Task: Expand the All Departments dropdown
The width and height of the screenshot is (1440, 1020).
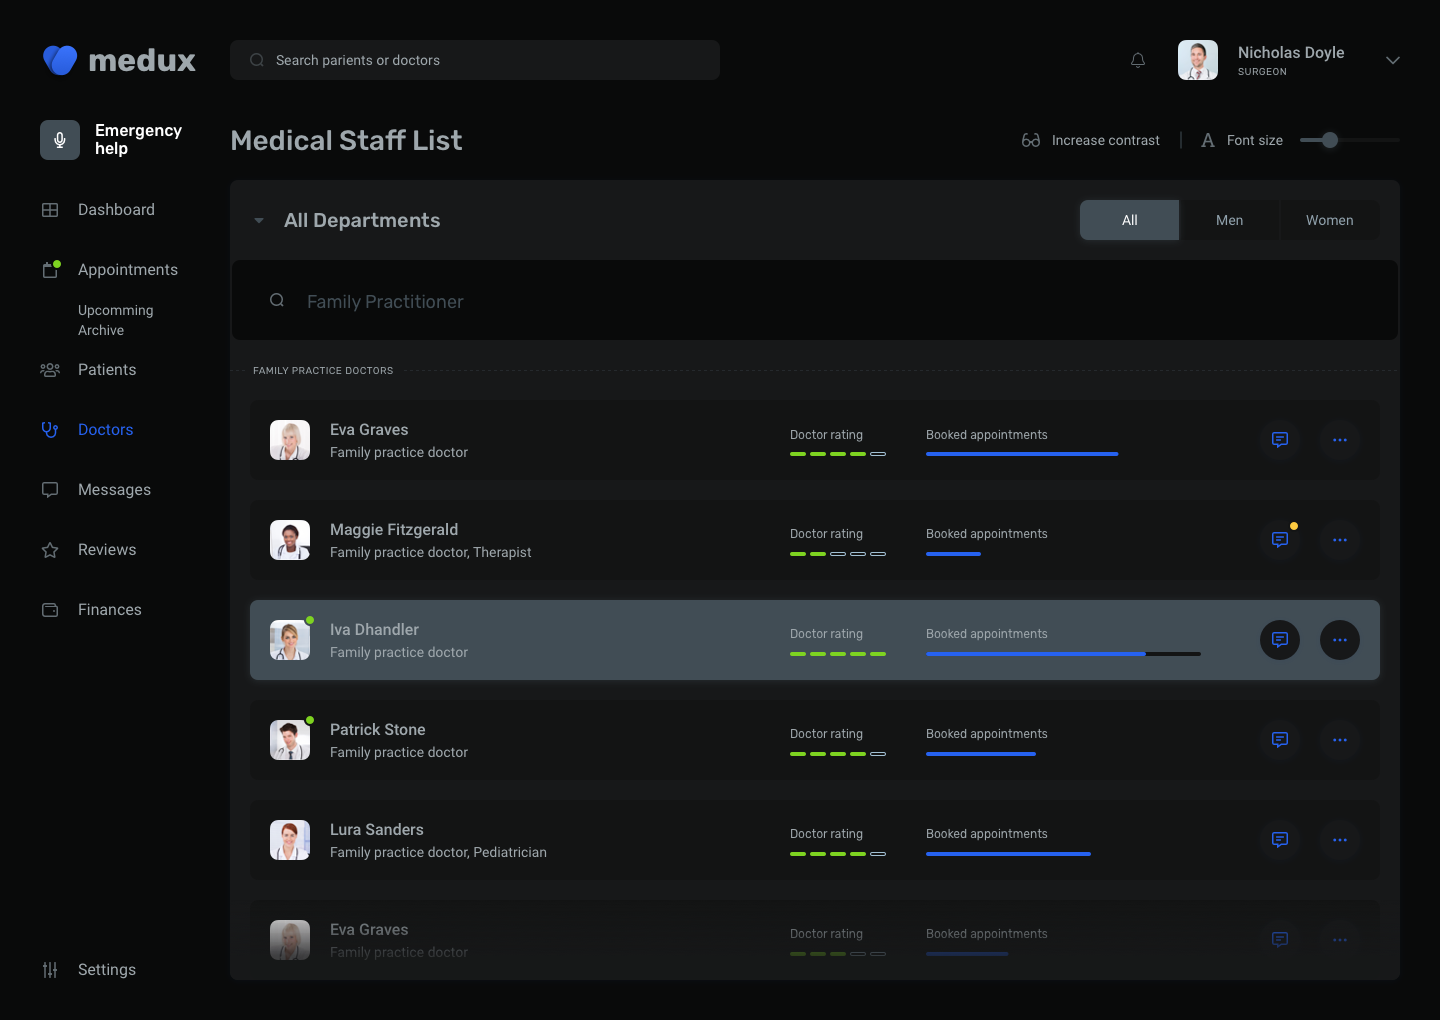Action: (x=259, y=221)
